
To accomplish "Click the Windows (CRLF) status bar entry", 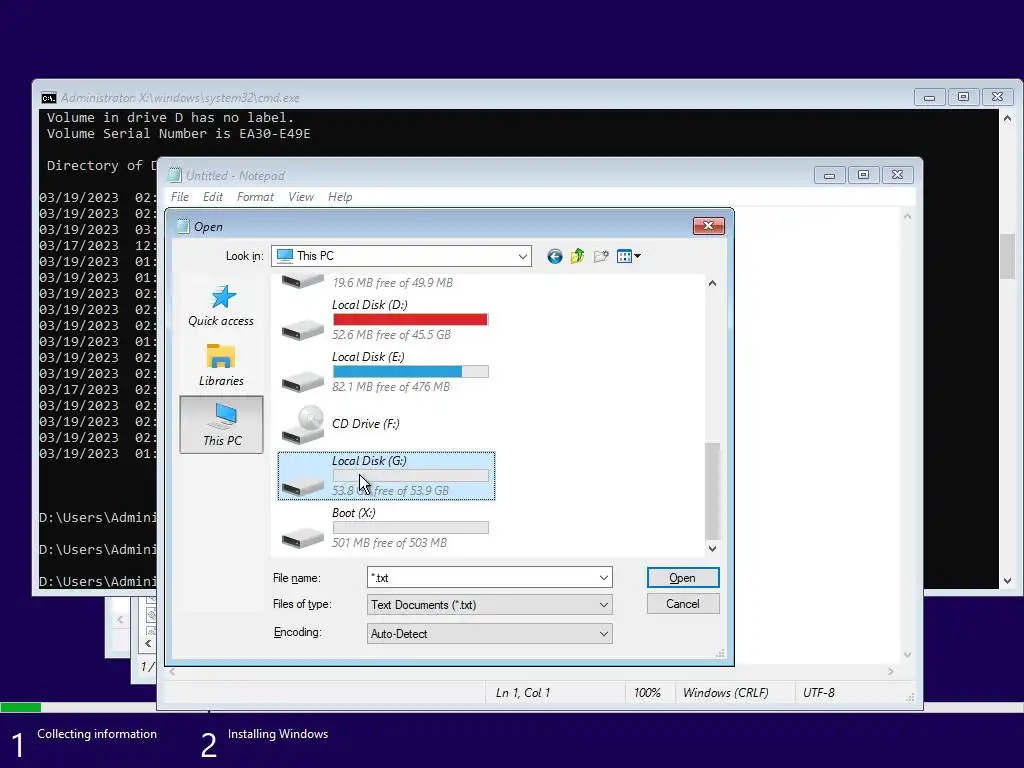I will click(726, 692).
